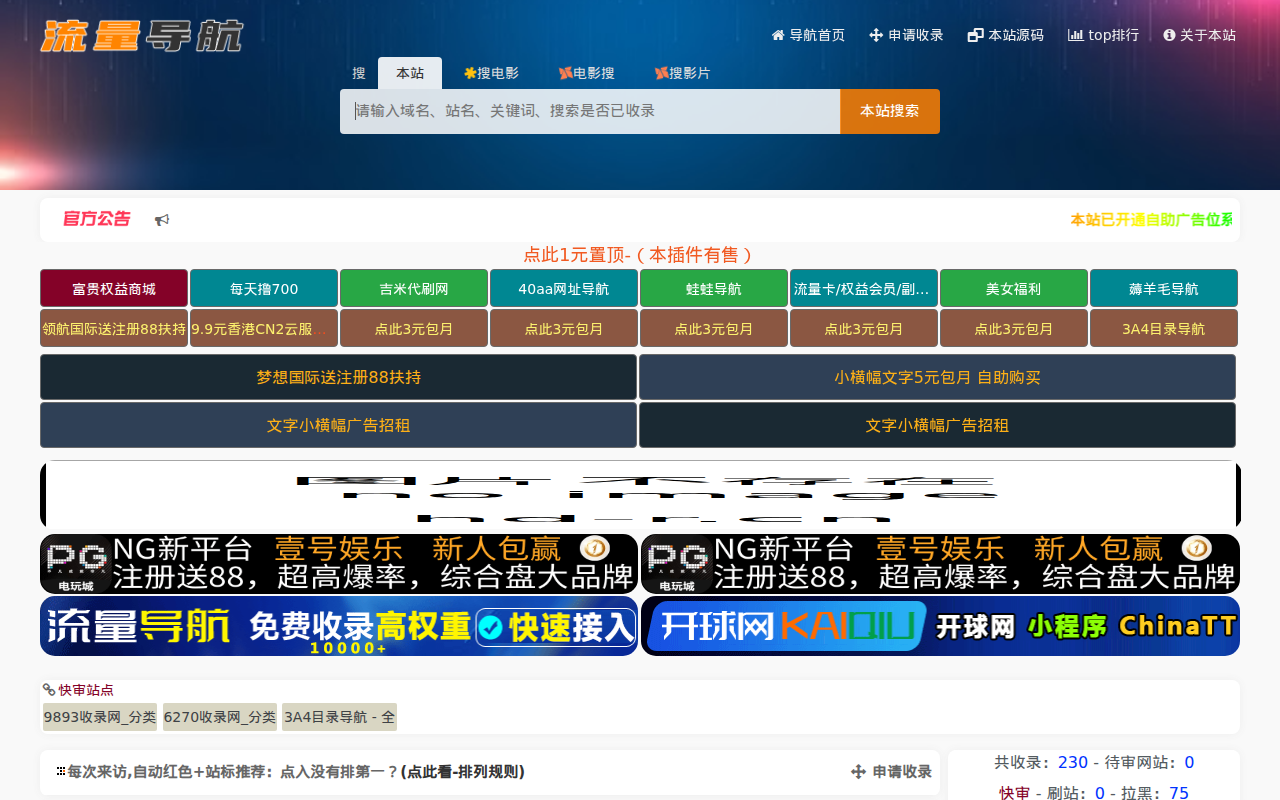Open the 流量卡/权益会员 link

[864, 288]
